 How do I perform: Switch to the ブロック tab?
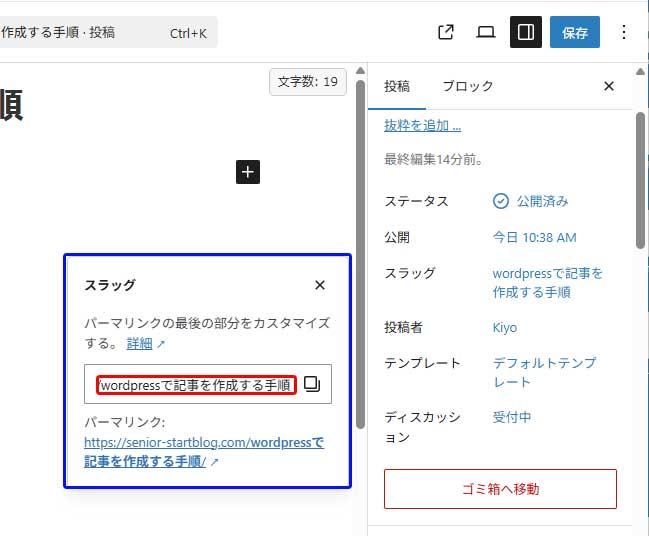point(468,86)
